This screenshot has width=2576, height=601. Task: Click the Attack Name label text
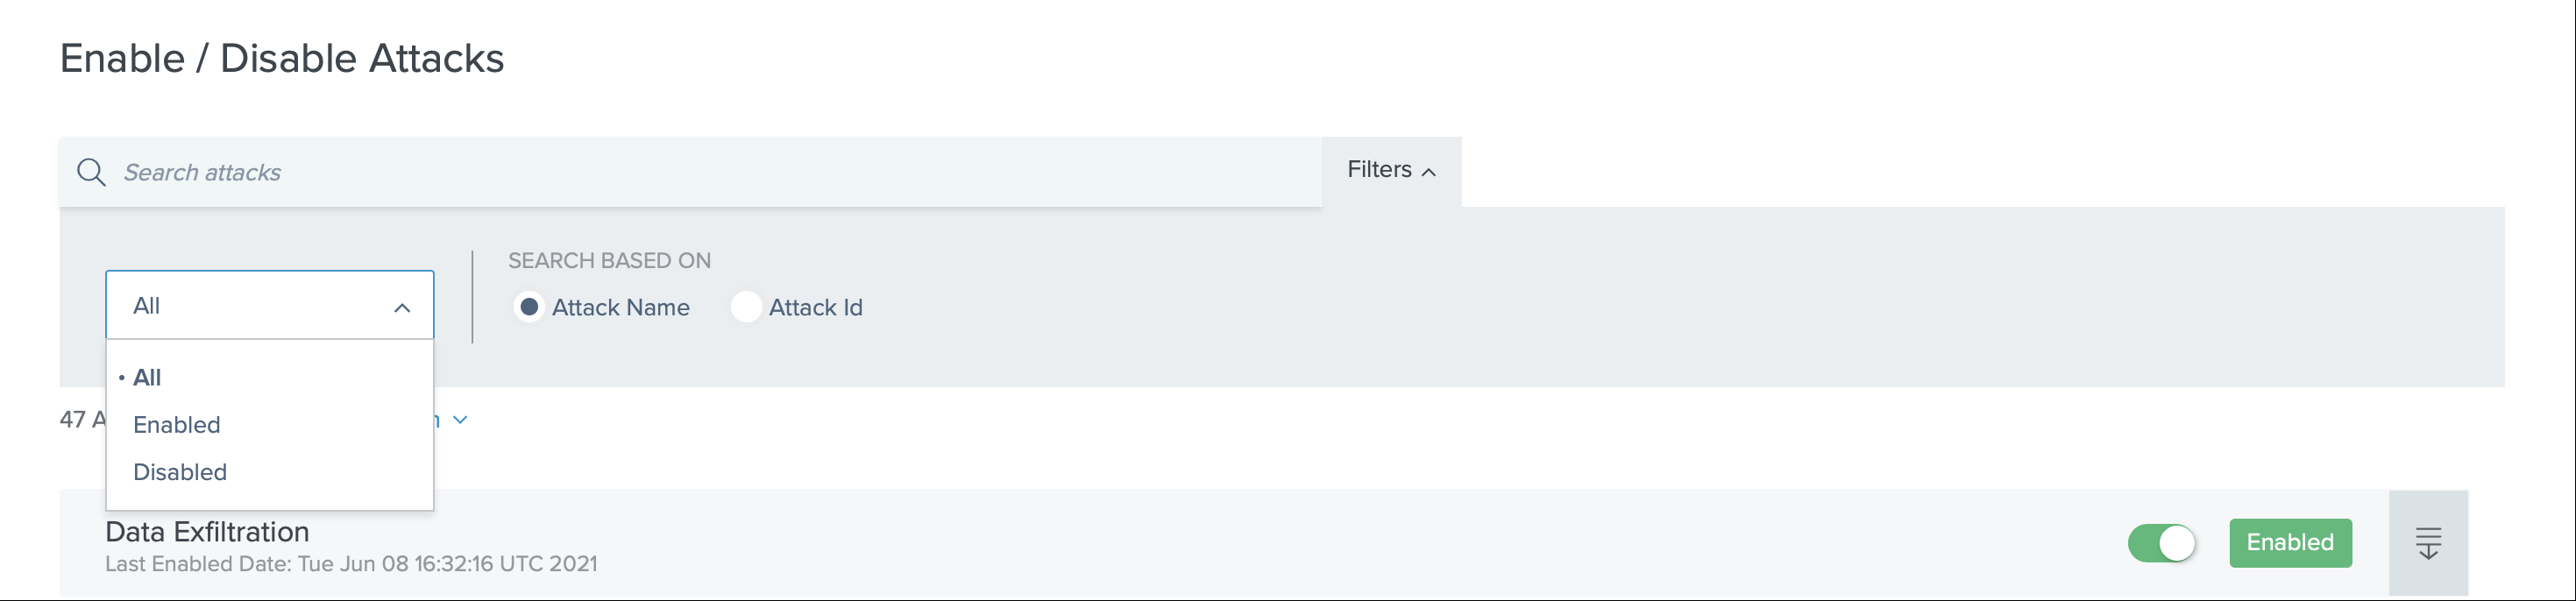click(x=620, y=308)
